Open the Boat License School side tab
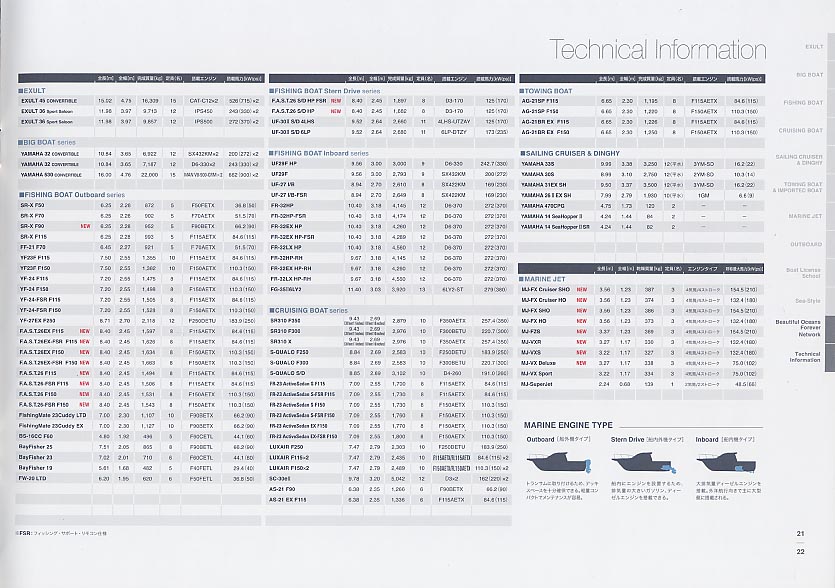The image size is (835, 588). tap(803, 273)
